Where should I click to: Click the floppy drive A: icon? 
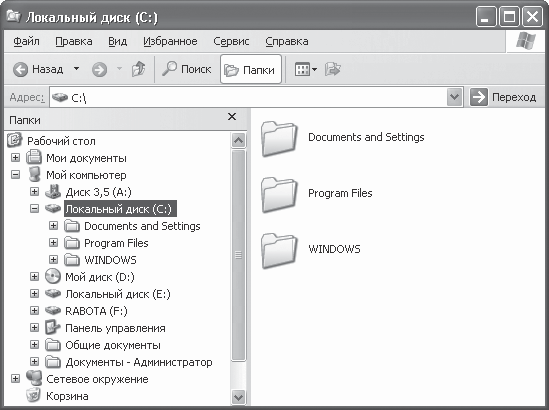53,192
